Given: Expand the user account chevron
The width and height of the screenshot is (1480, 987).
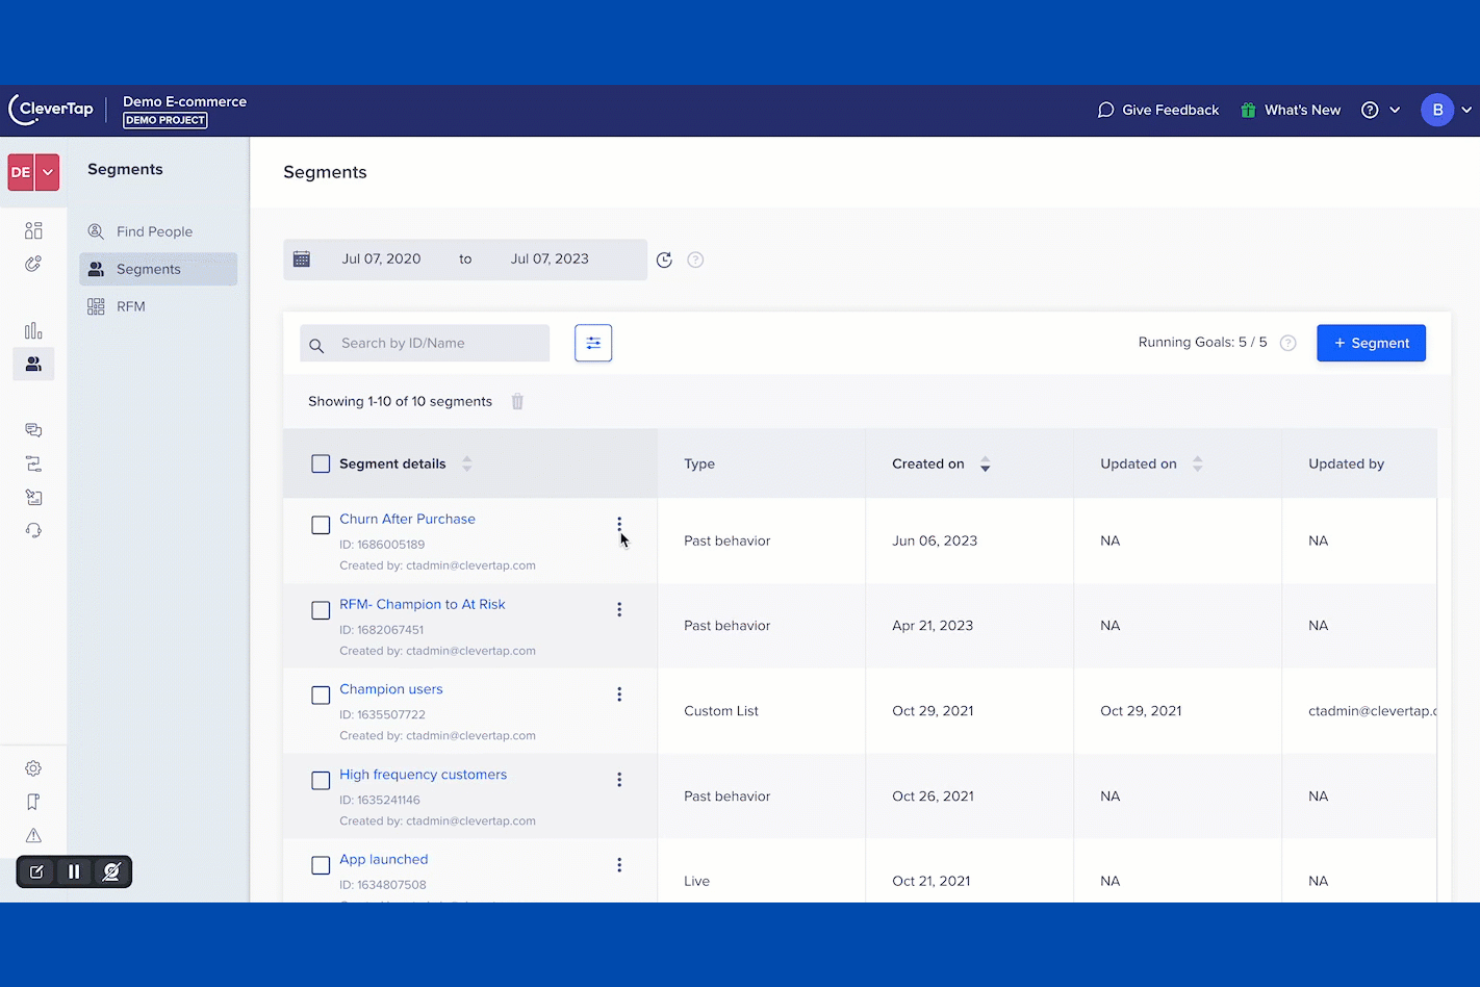Looking at the screenshot, I should tap(1466, 110).
